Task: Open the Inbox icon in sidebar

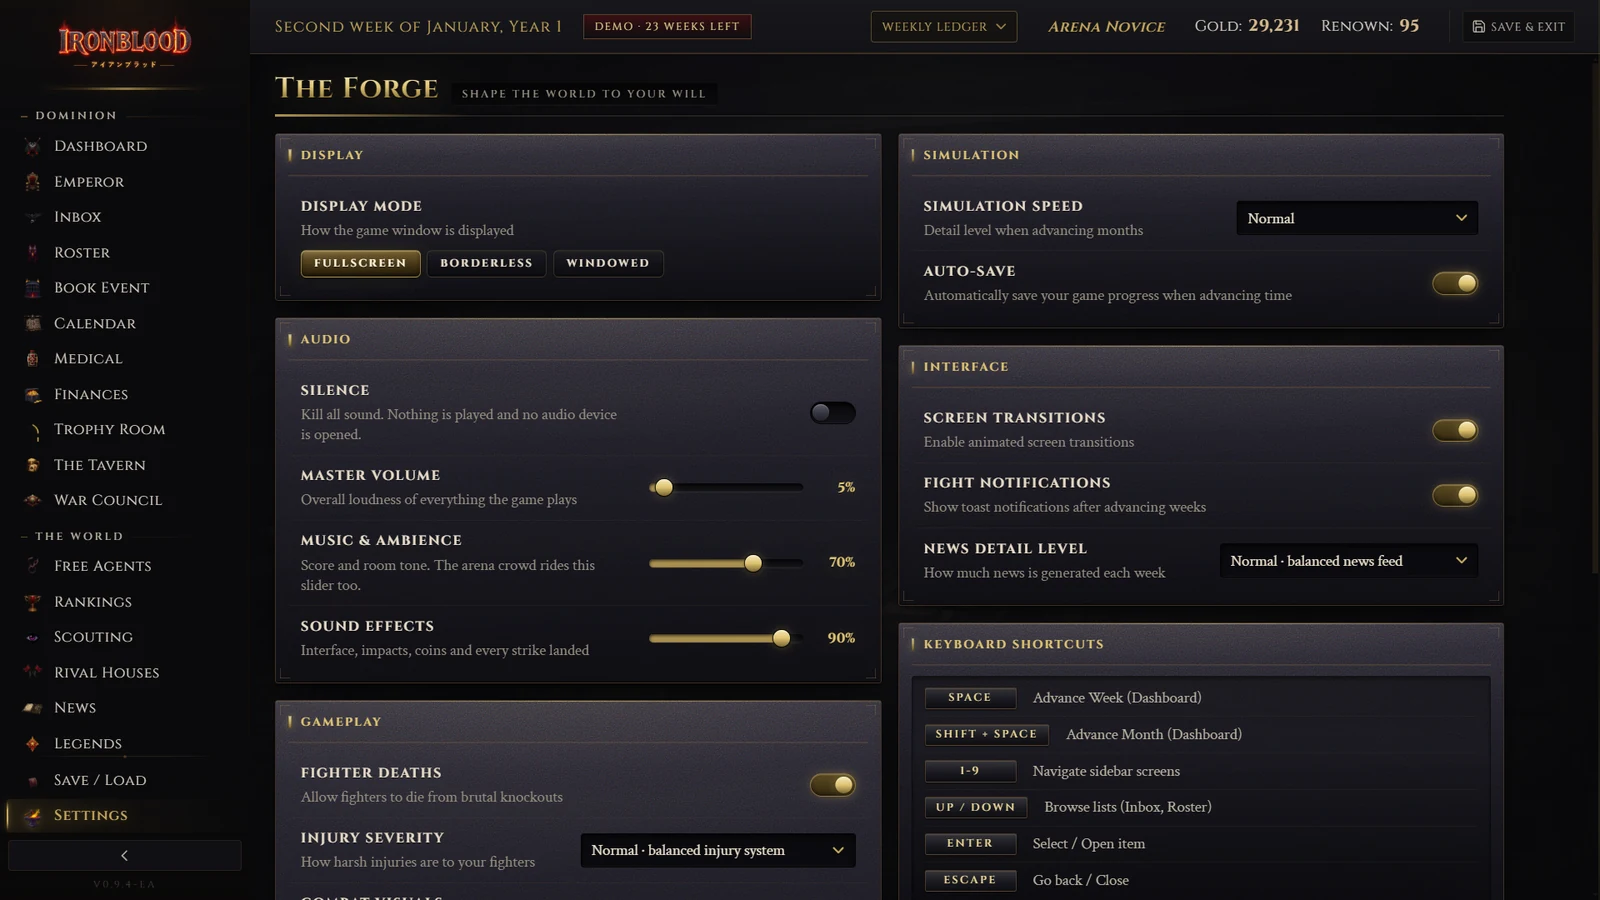Action: click(x=33, y=217)
